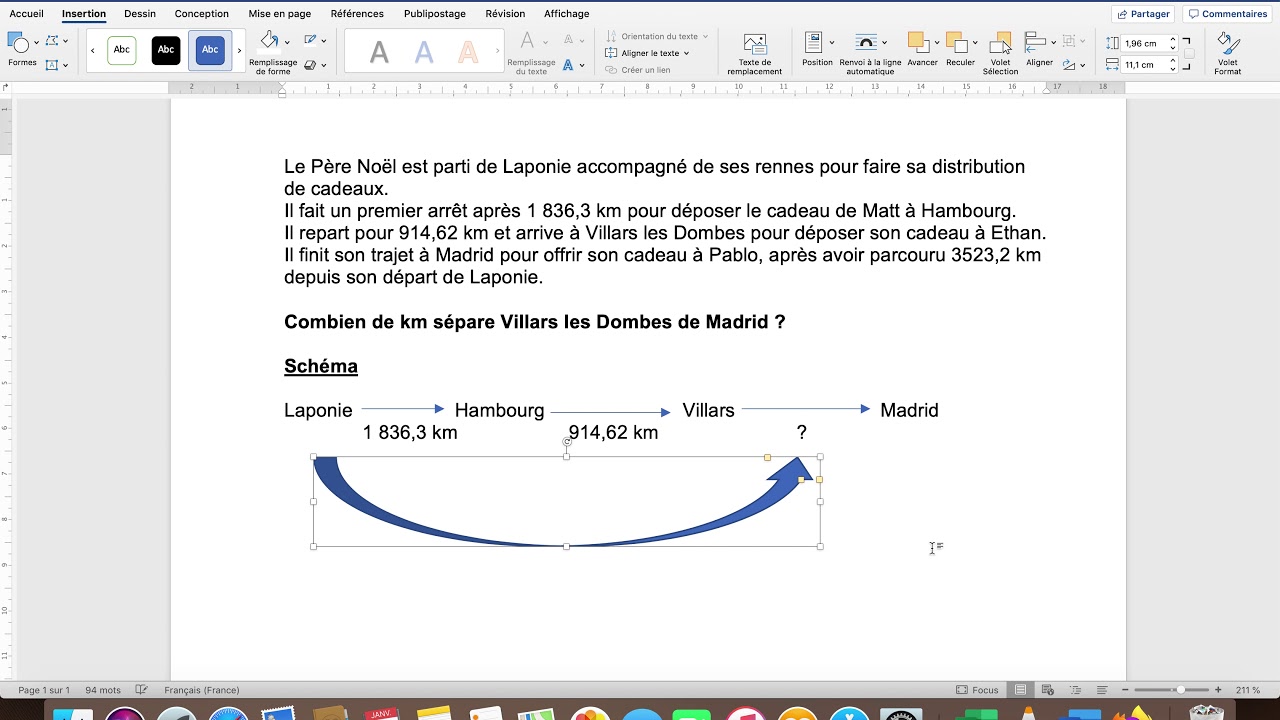Enable Focus mode in status bar
Screen dimensions: 1280x720
977,690
